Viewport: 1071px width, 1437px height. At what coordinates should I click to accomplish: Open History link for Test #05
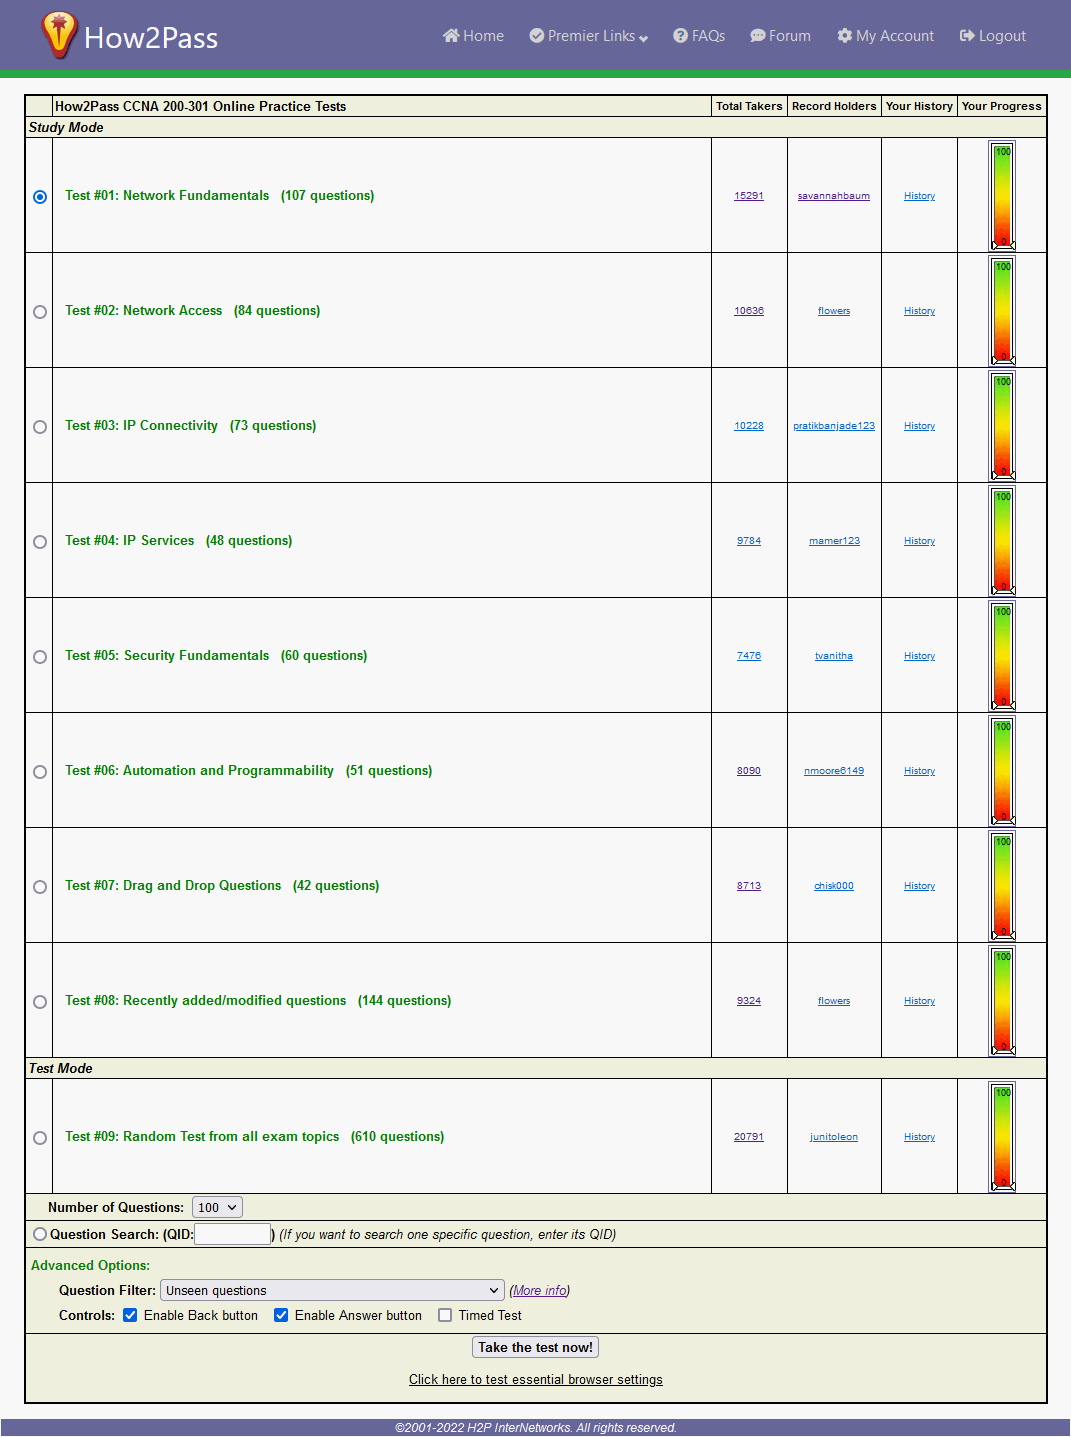coord(919,656)
